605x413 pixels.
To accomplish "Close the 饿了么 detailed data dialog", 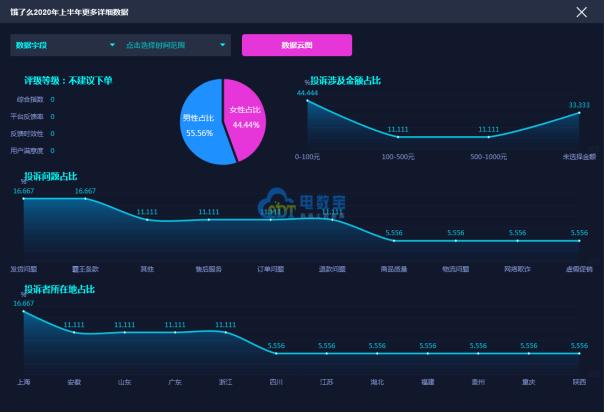I will [581, 12].
